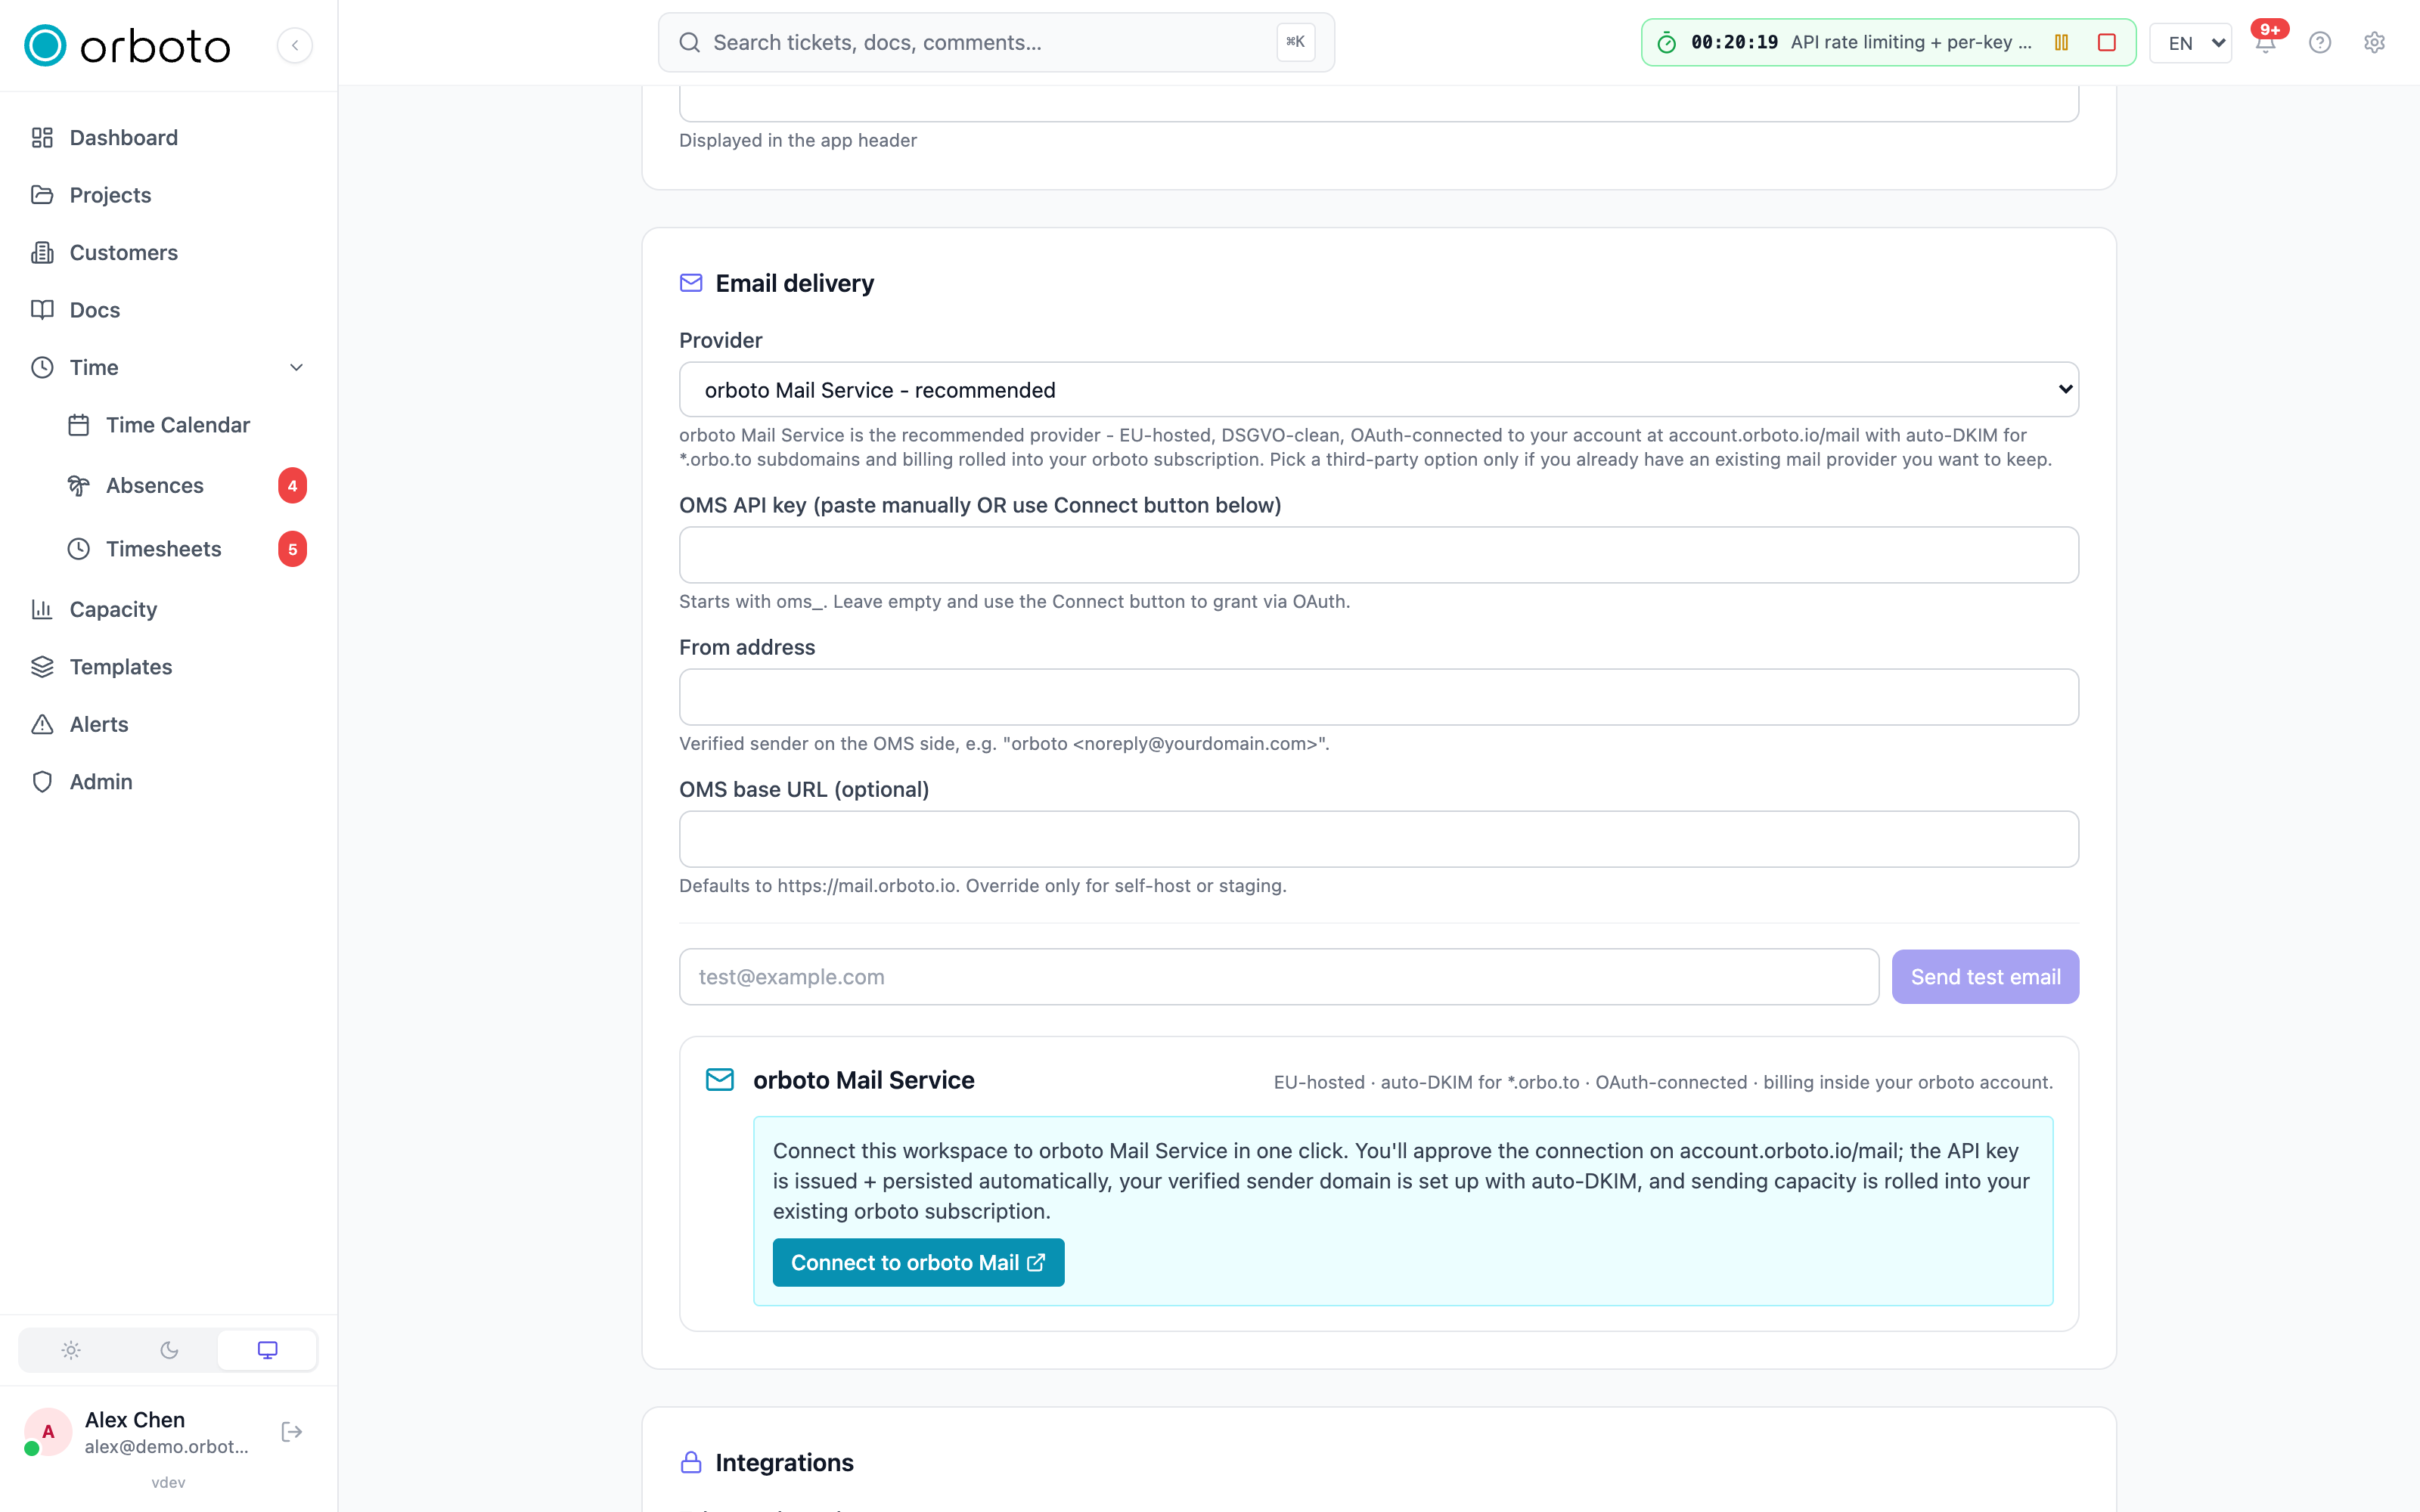Click the Timesheets clock icon
The image size is (2420, 1512).
click(79, 549)
